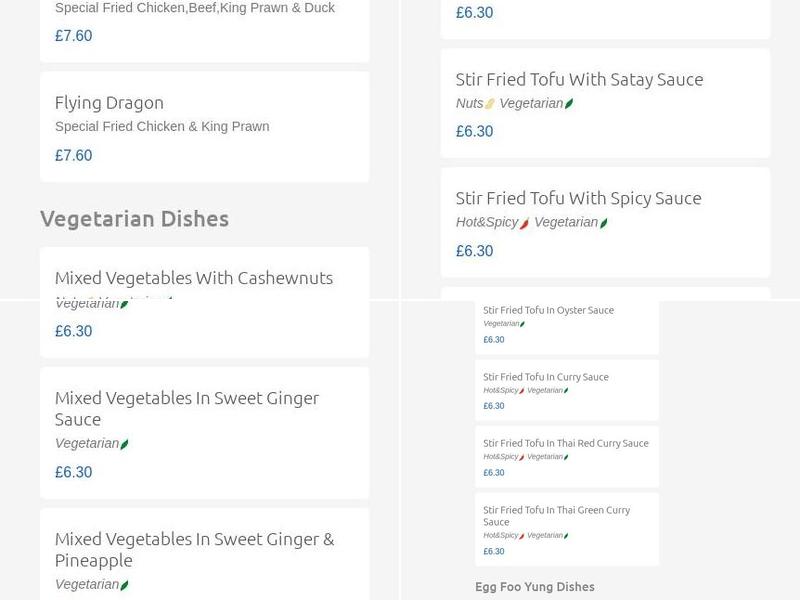Click the £6.30 price of Mixed Vegetables With Cashewnuts
Image resolution: width=800 pixels, height=600 pixels.
[72, 331]
